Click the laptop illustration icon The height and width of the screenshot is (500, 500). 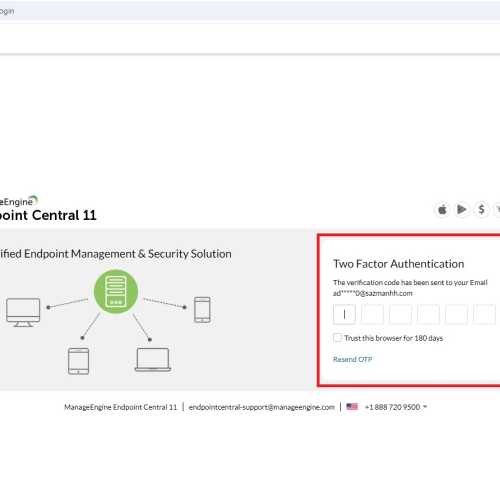(x=153, y=360)
